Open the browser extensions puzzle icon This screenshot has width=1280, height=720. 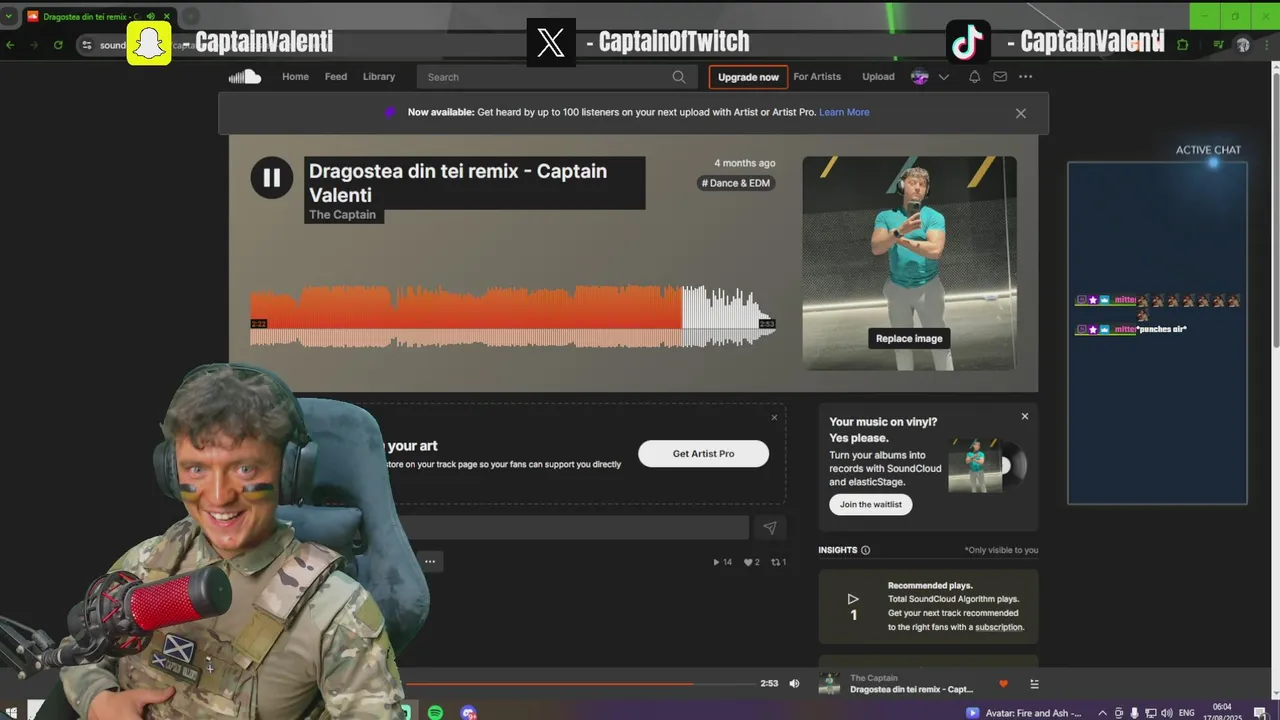tap(1183, 45)
